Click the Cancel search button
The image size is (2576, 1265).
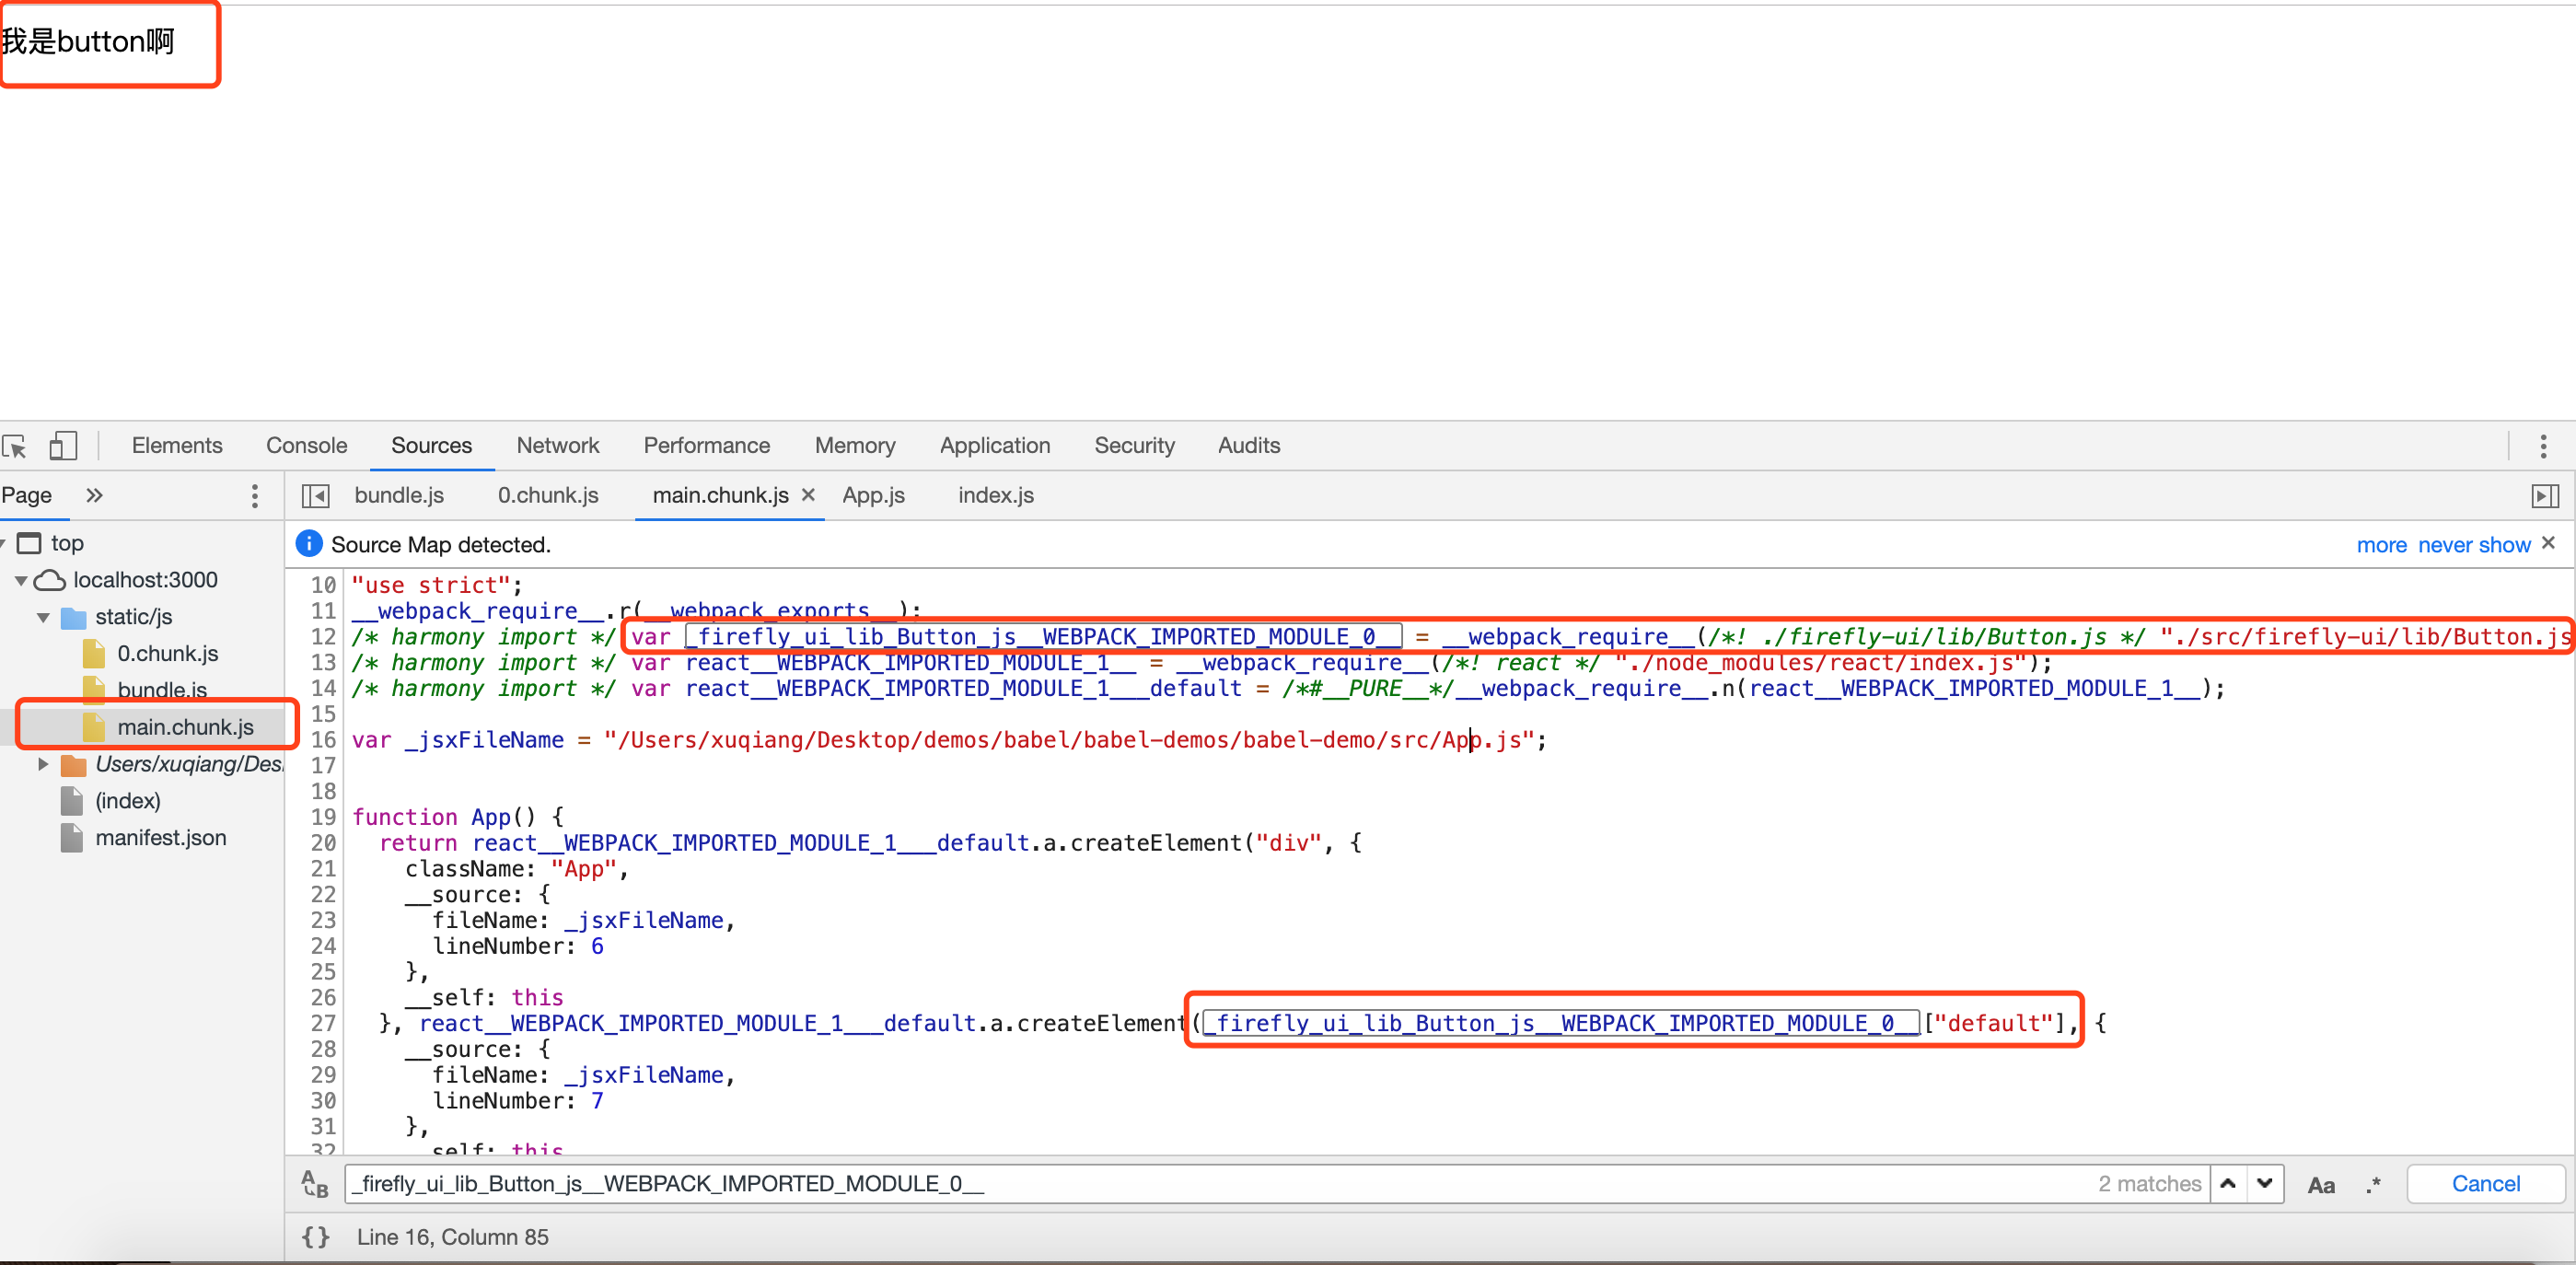click(x=2485, y=1184)
